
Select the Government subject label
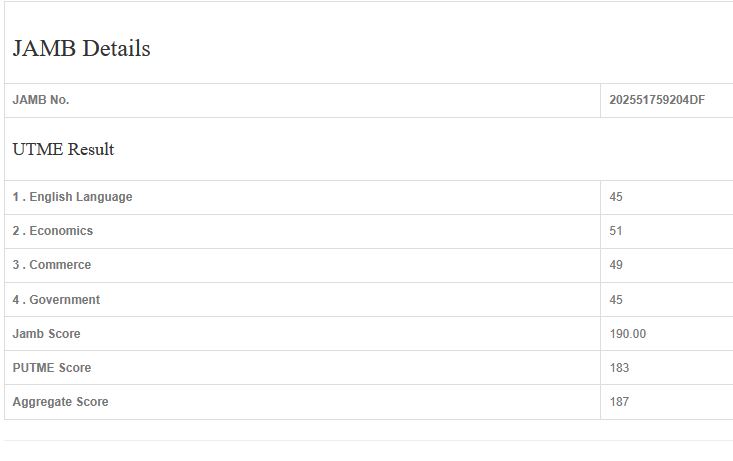click(64, 300)
